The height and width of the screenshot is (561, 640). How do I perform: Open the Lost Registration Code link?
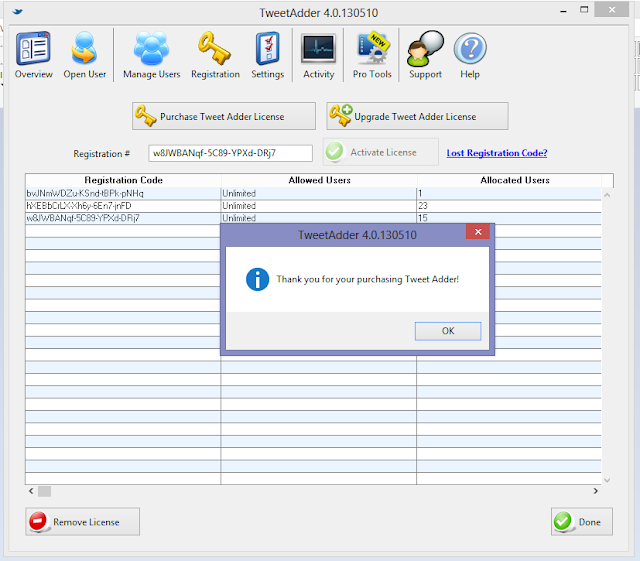[x=497, y=153]
